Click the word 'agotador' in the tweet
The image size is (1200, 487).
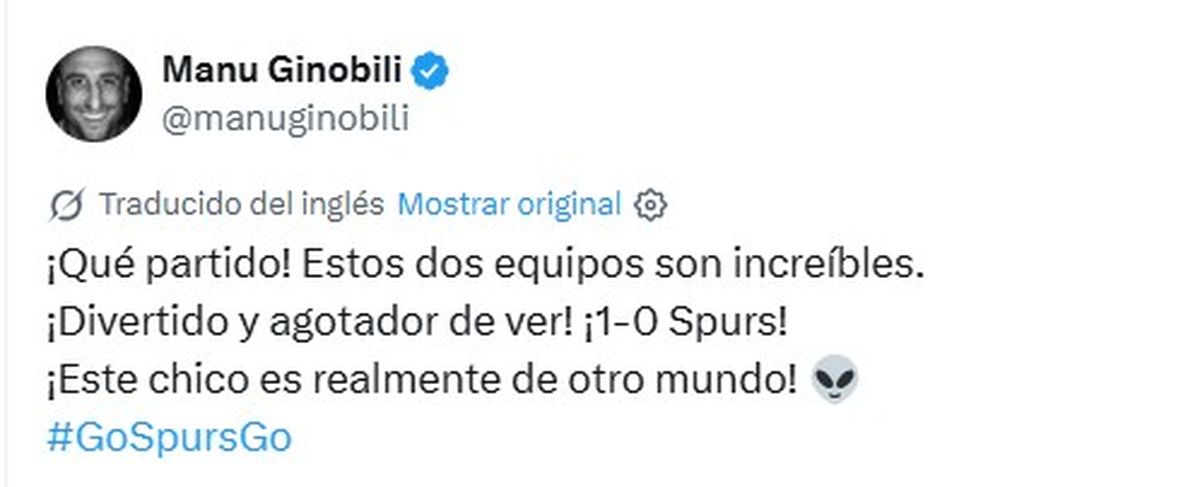tap(344, 327)
